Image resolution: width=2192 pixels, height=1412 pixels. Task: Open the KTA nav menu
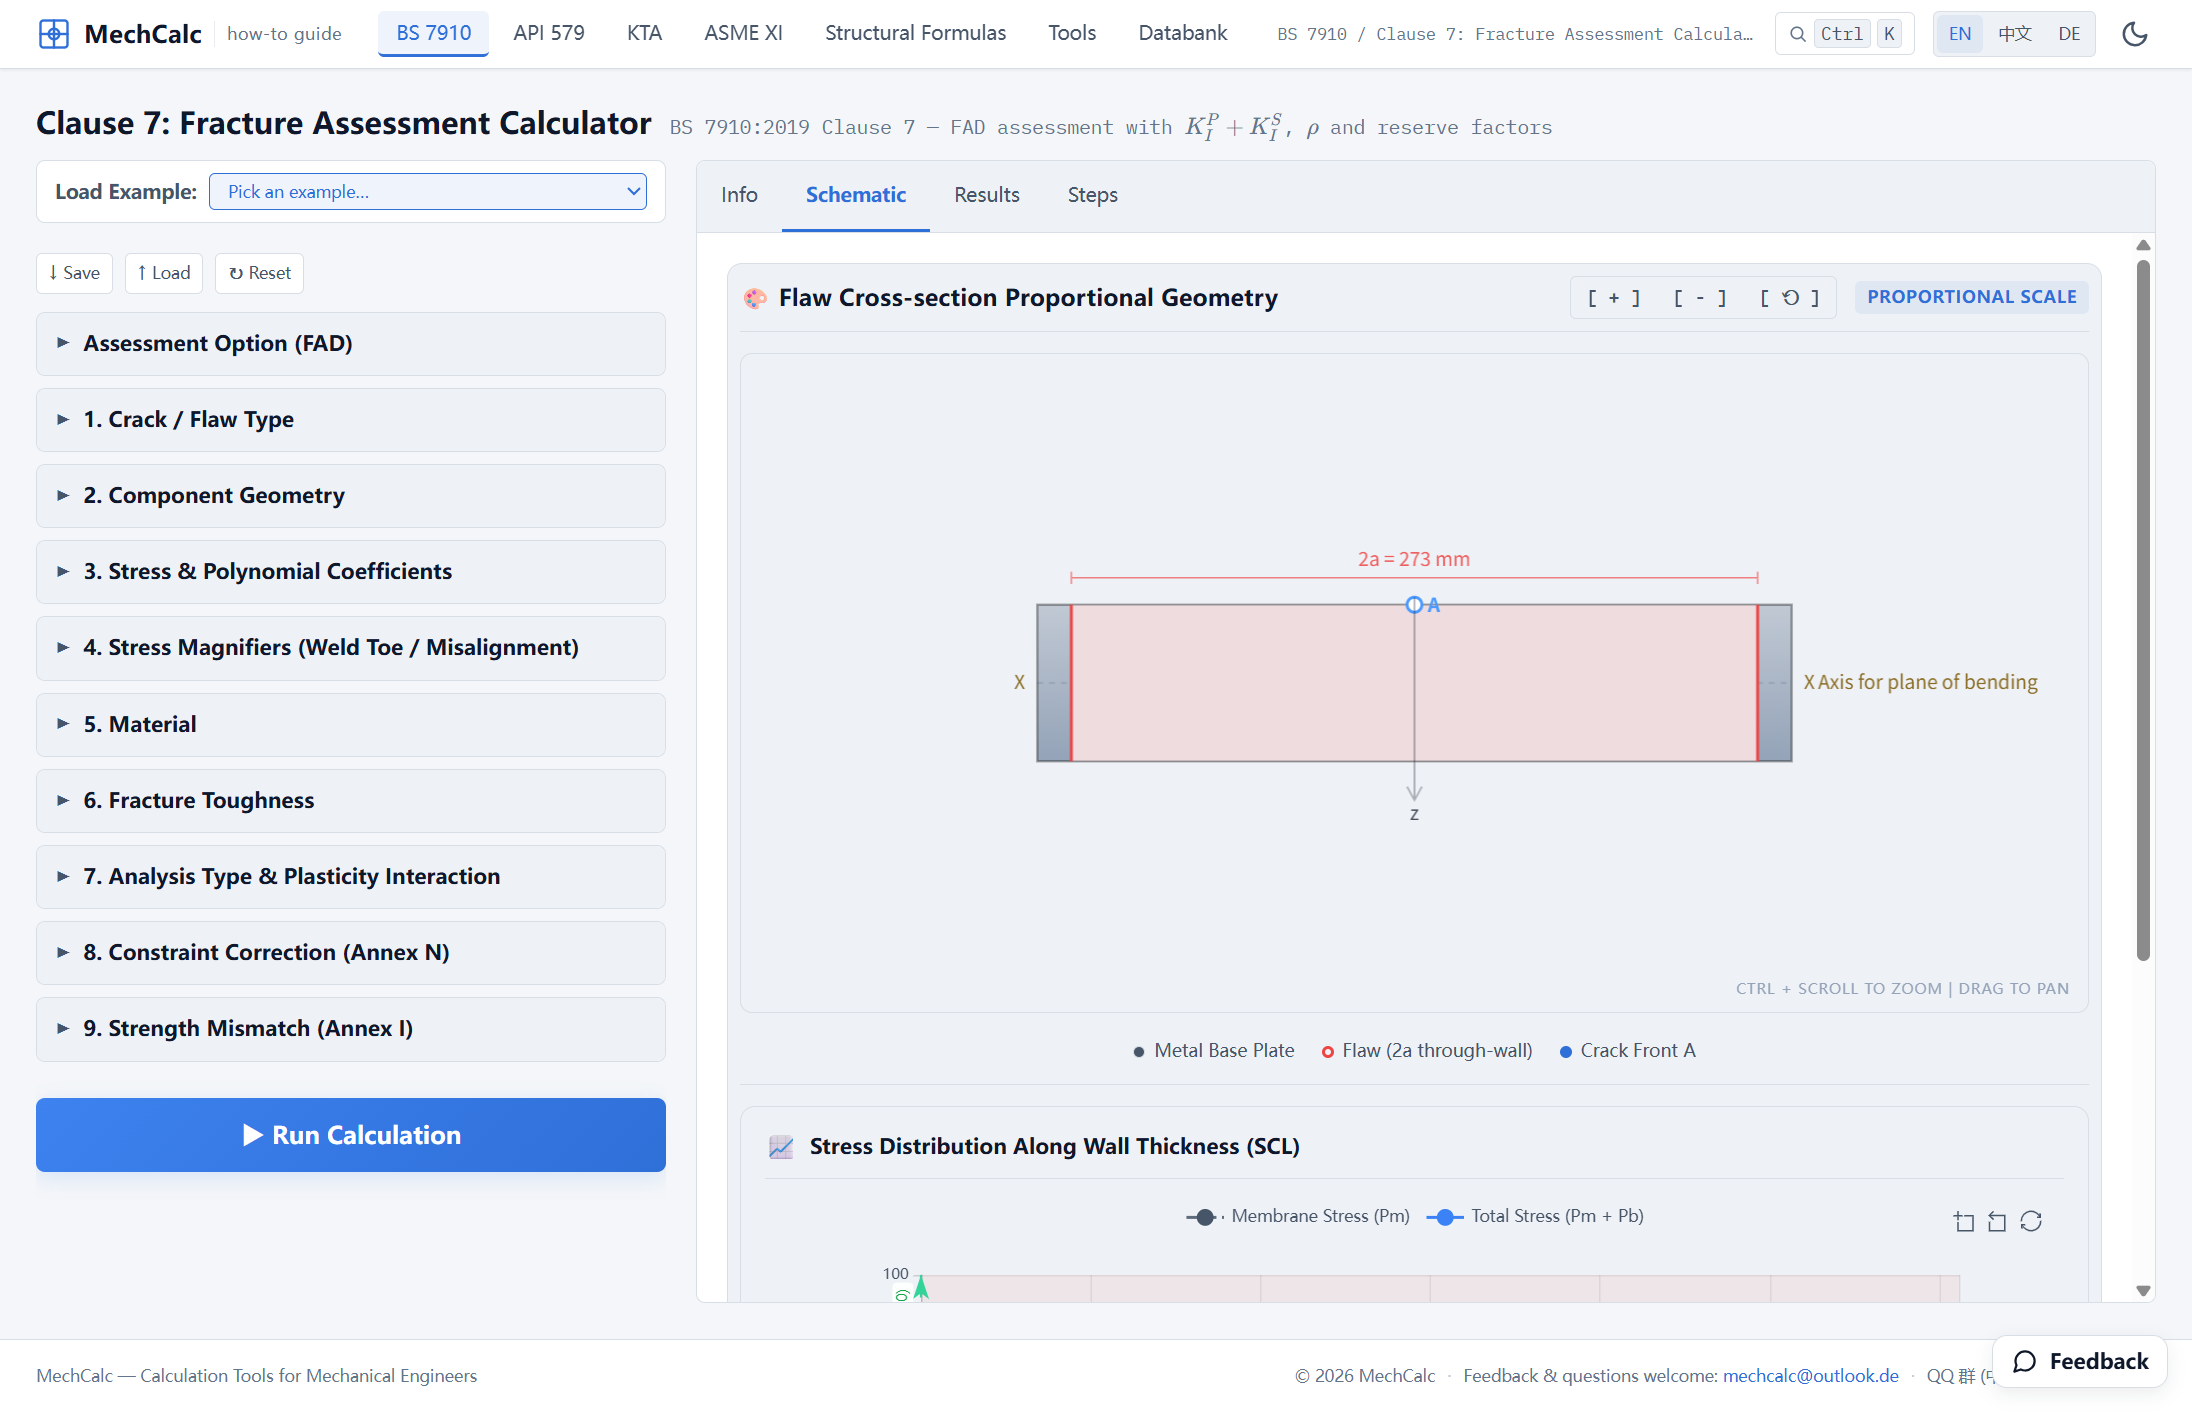point(644,33)
